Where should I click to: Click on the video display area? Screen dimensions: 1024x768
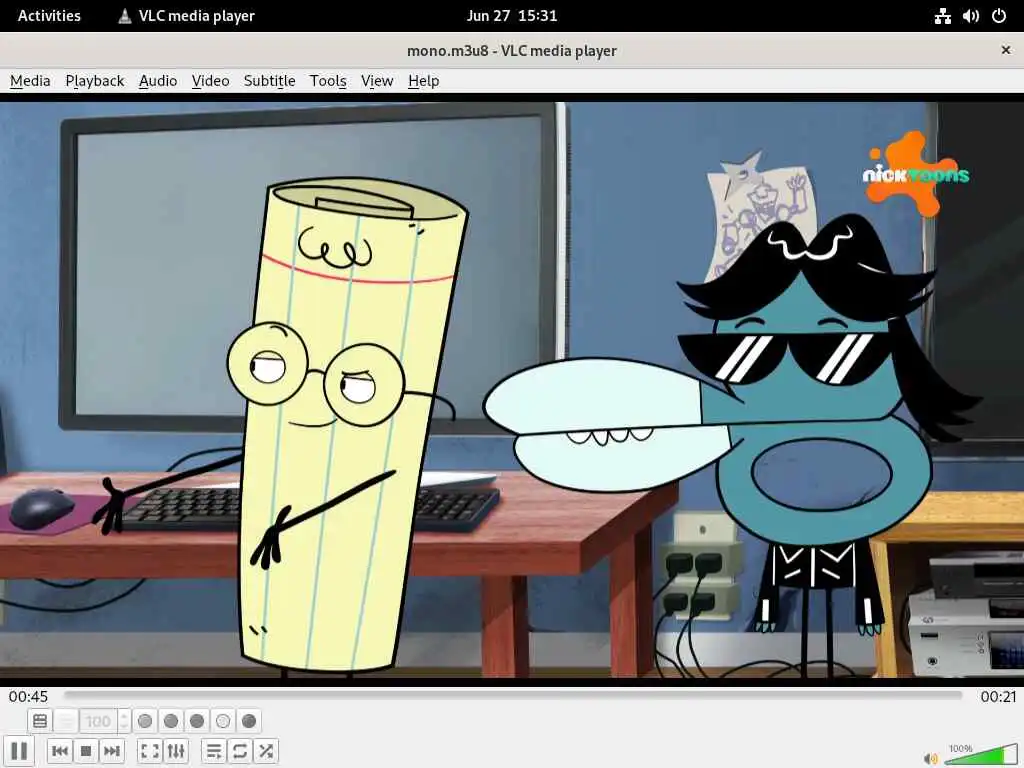point(512,389)
